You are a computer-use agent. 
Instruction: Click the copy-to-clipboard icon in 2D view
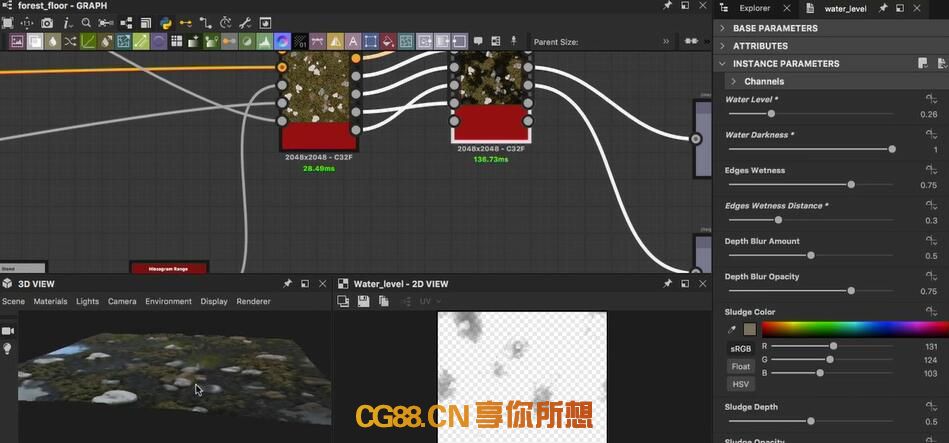[383, 301]
